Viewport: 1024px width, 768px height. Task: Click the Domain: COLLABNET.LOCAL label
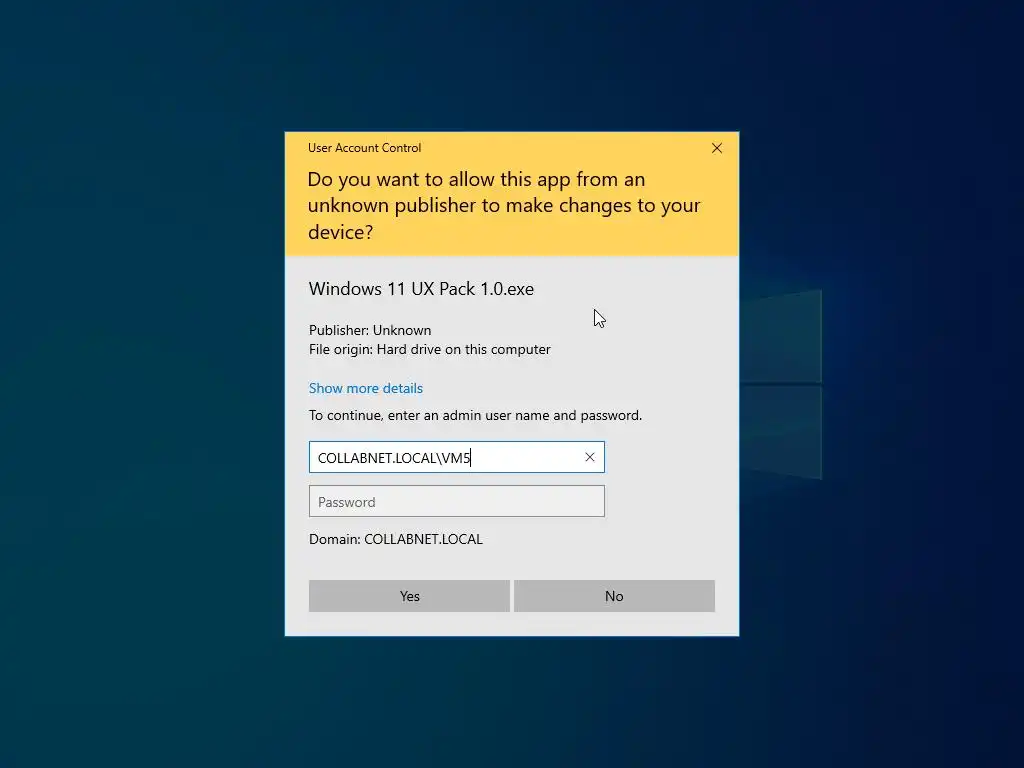click(396, 539)
